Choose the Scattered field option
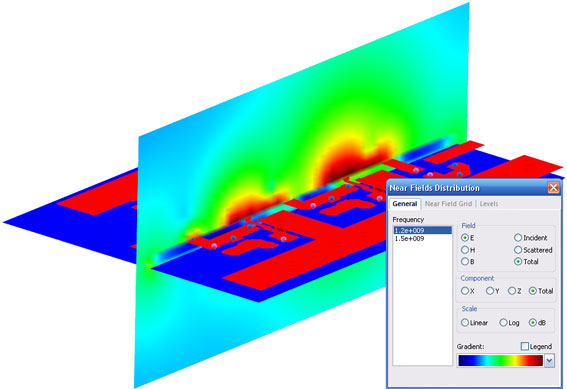This screenshot has width=567, height=389. 533,250
